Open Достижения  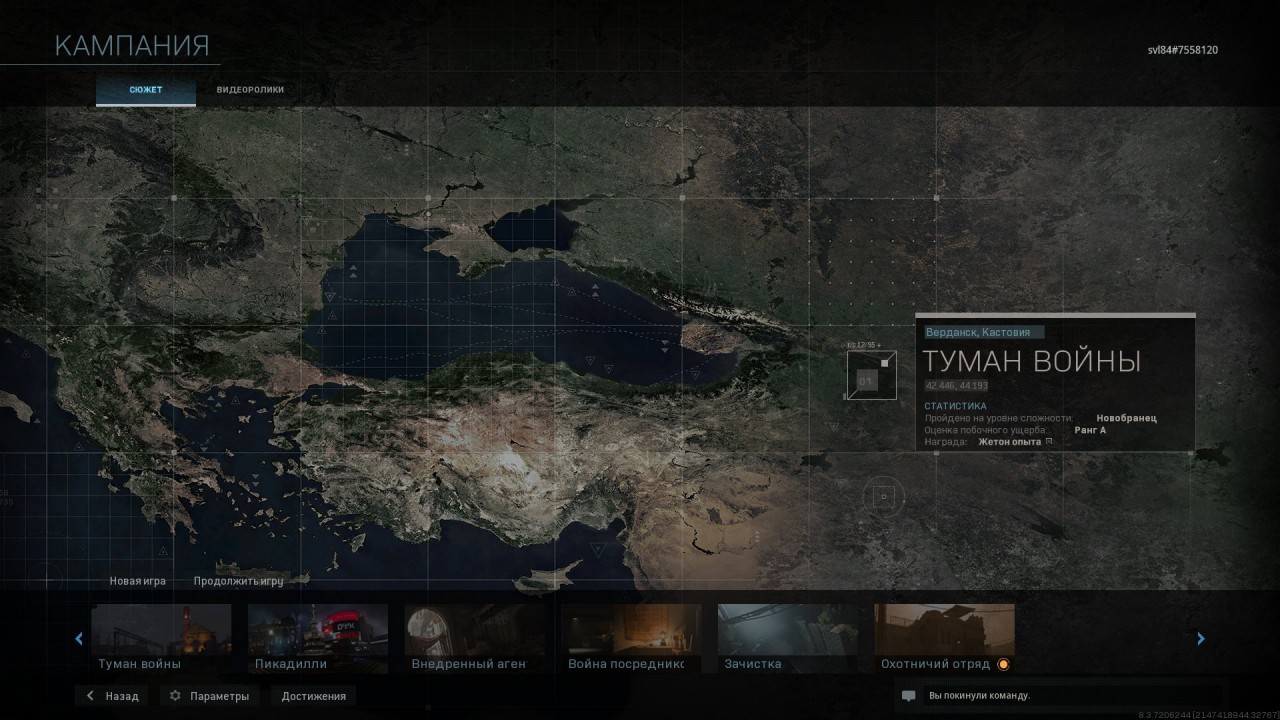[314, 696]
